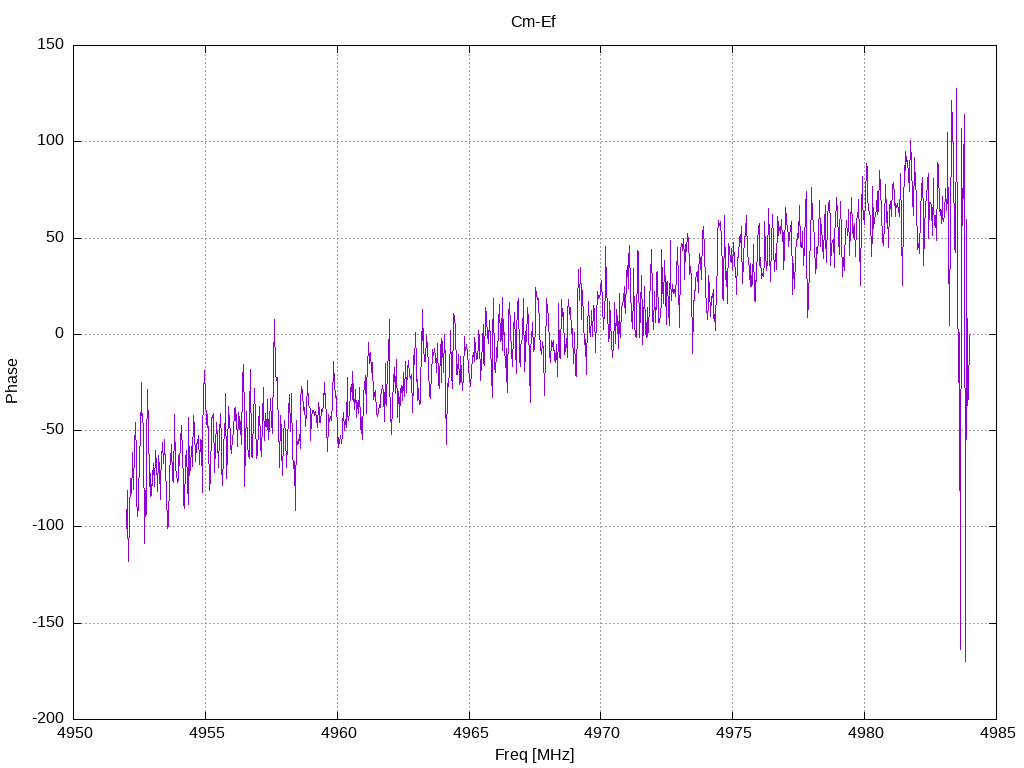Click the 4950 x-axis tick label

coord(74,733)
